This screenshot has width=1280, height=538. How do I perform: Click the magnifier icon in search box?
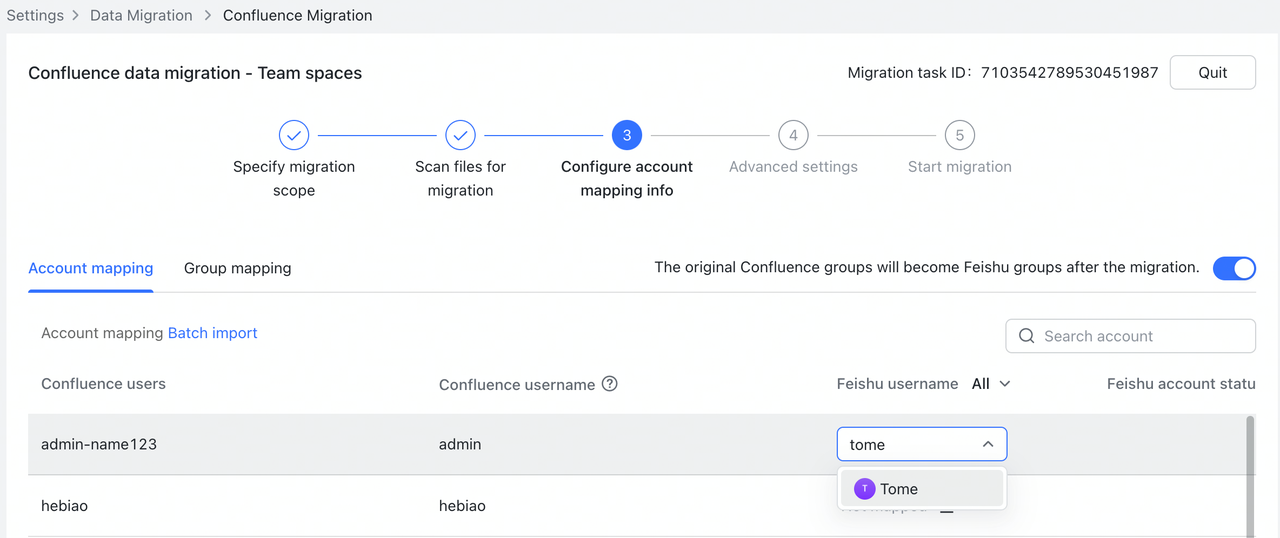(1026, 336)
